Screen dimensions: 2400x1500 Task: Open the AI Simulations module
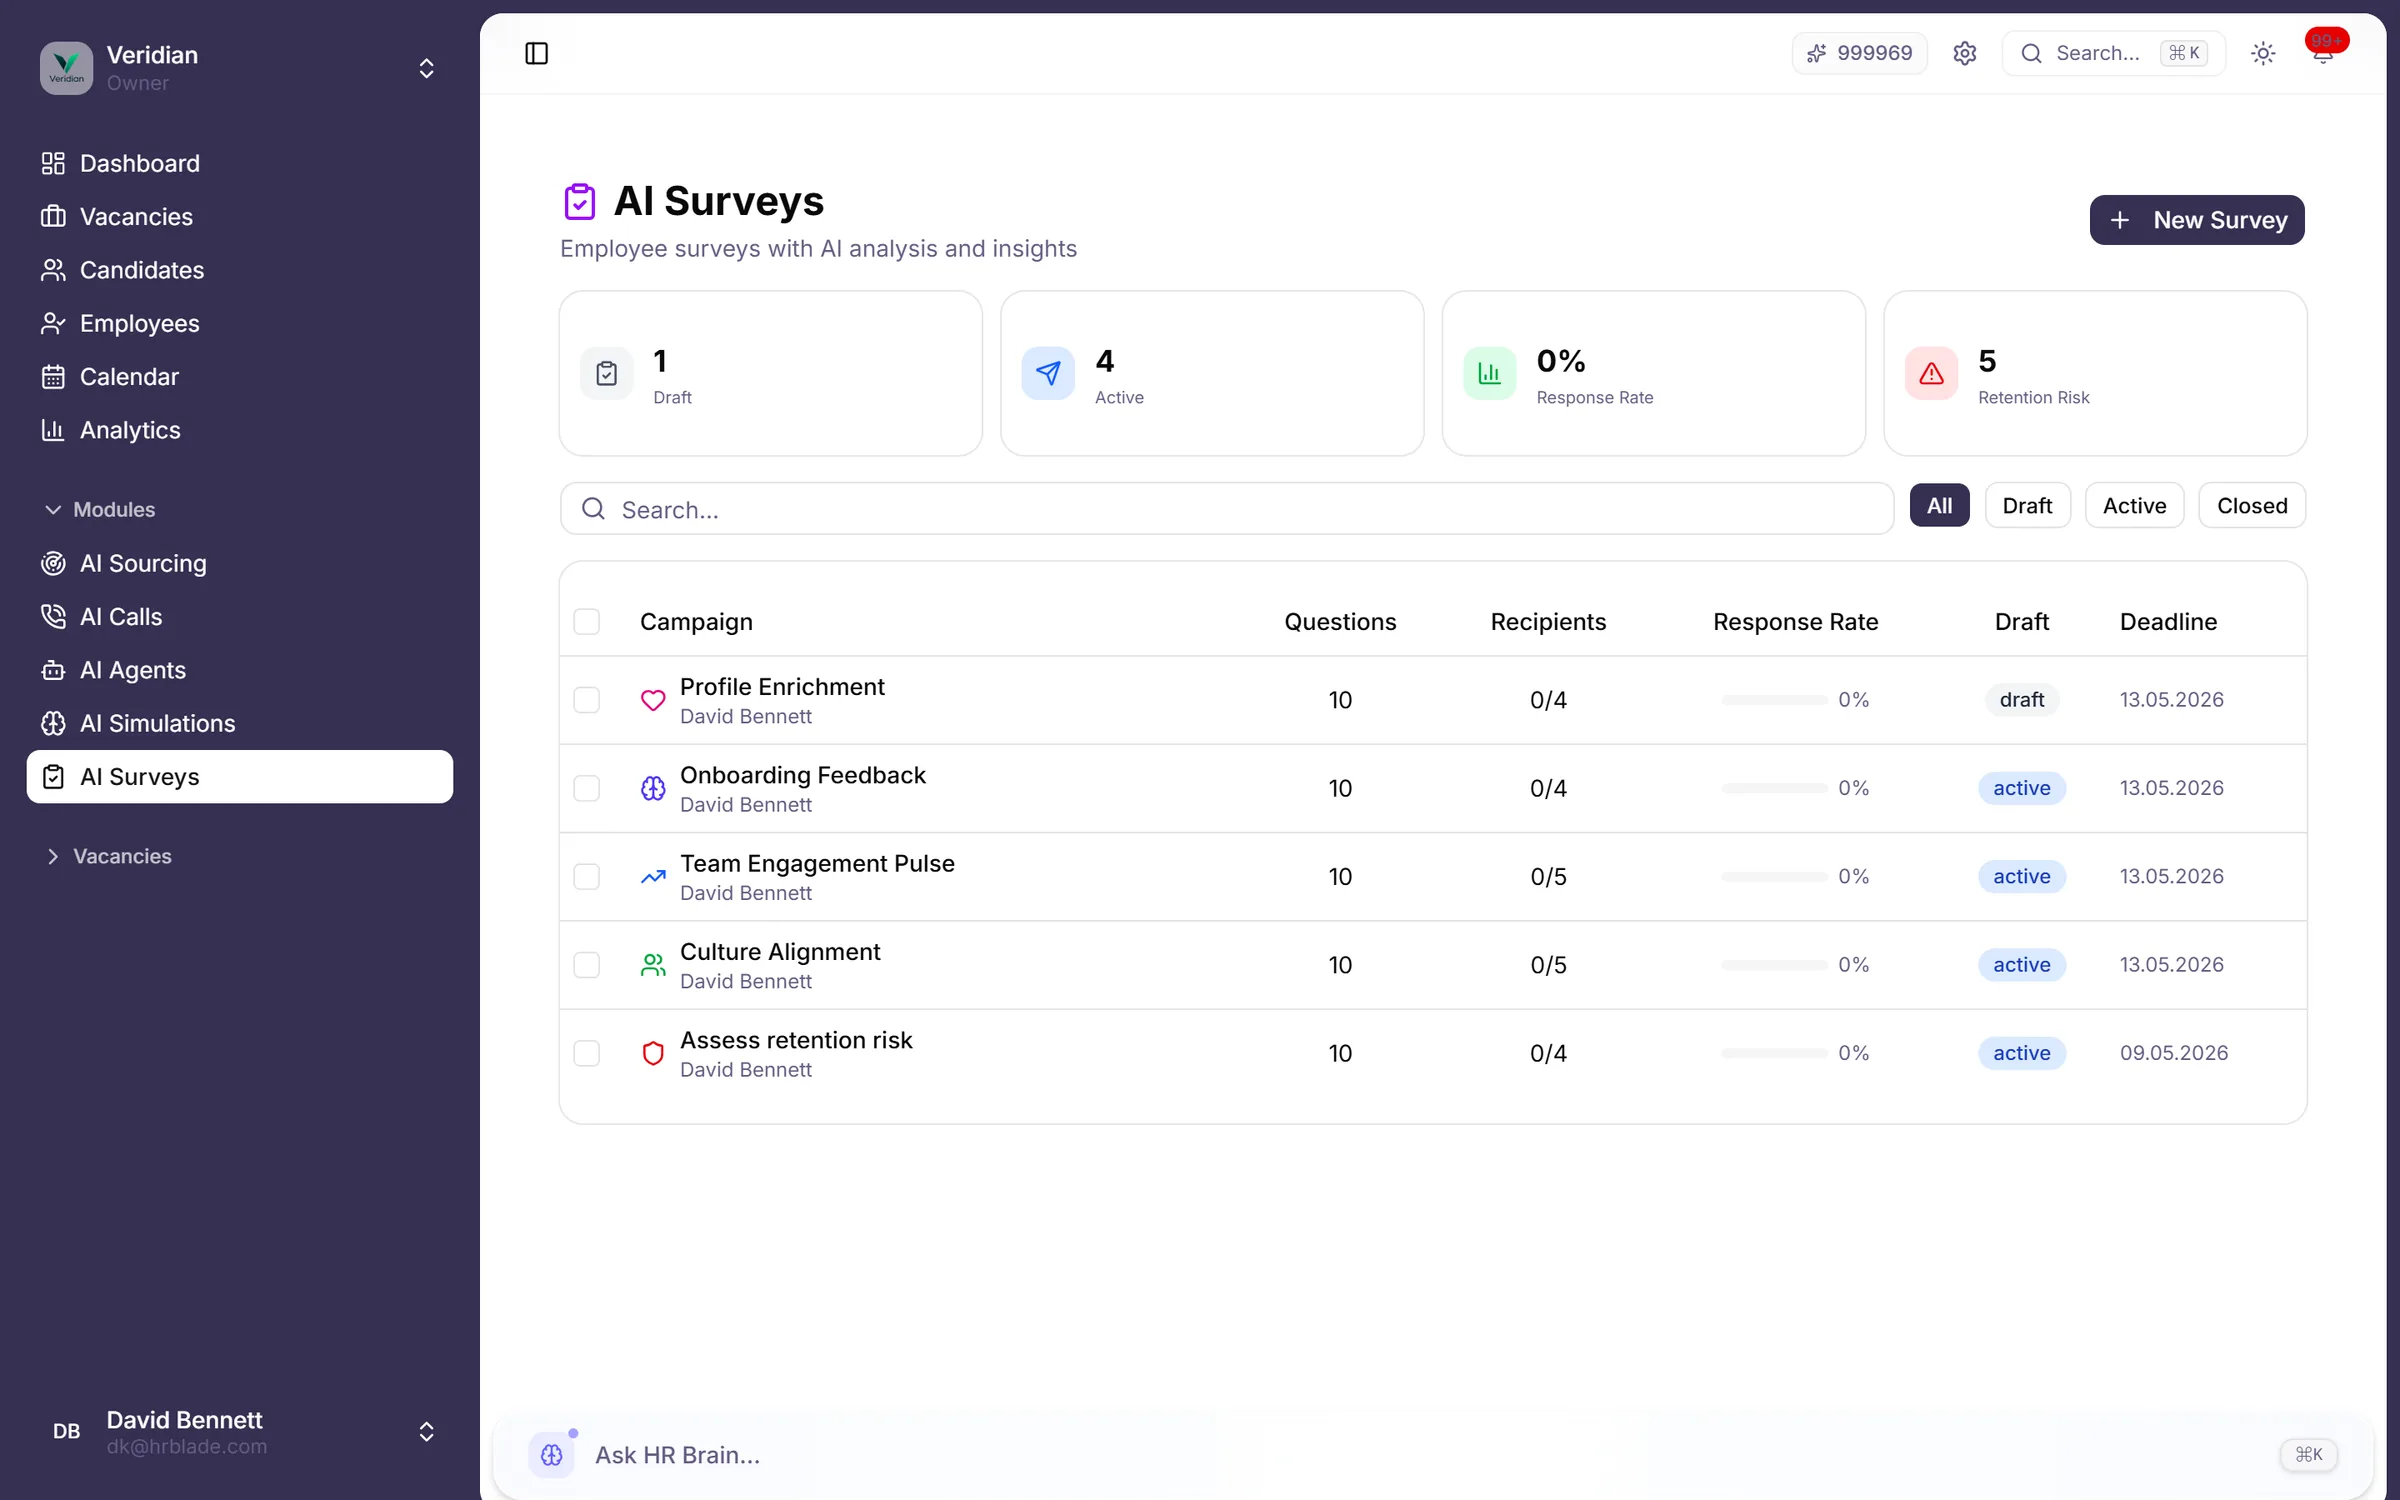click(240, 723)
